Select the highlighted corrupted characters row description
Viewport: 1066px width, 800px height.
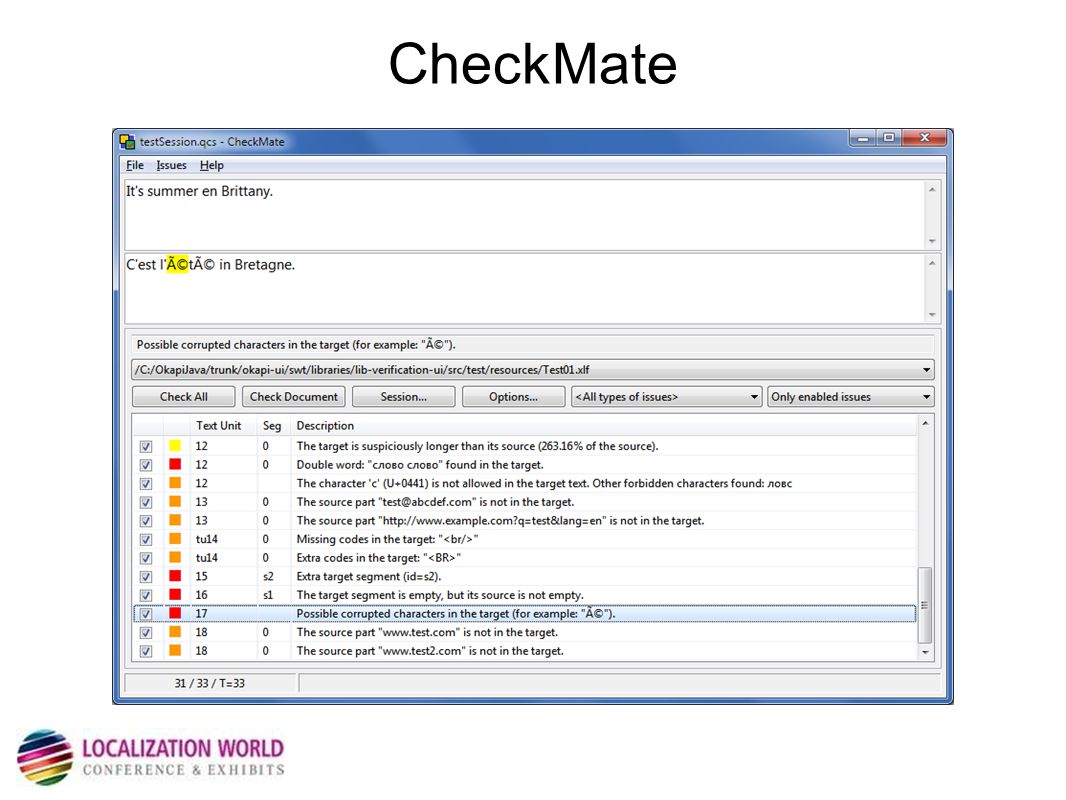point(455,614)
